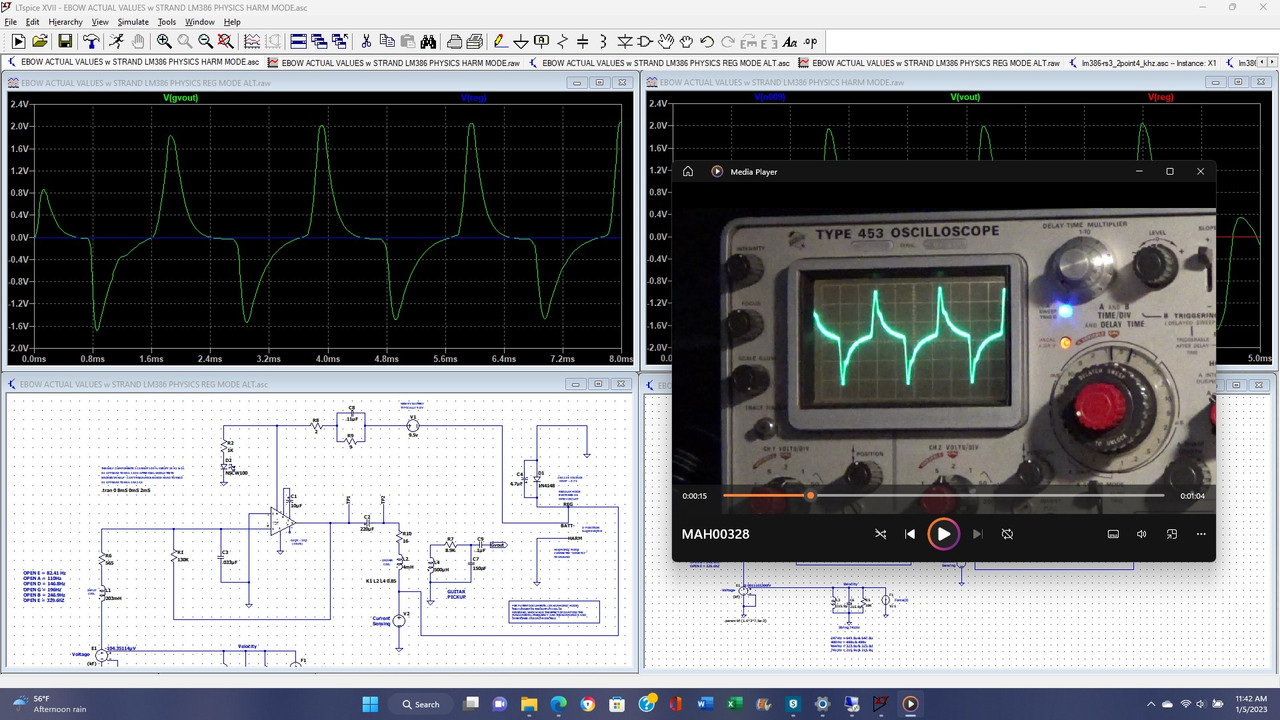The width and height of the screenshot is (1280, 720).
Task: Toggle shuffle in Media Player
Action: [x=881, y=534]
